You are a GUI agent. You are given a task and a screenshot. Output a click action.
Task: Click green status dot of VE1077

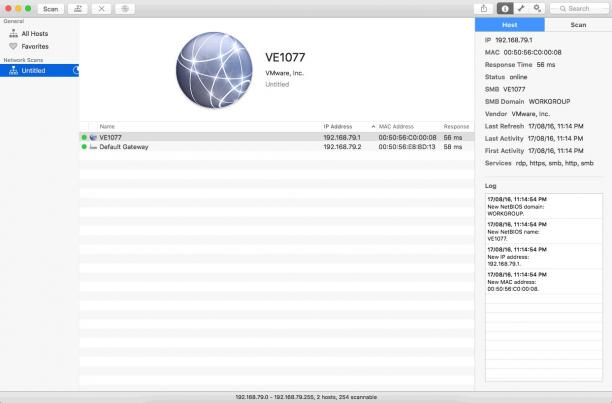point(84,137)
